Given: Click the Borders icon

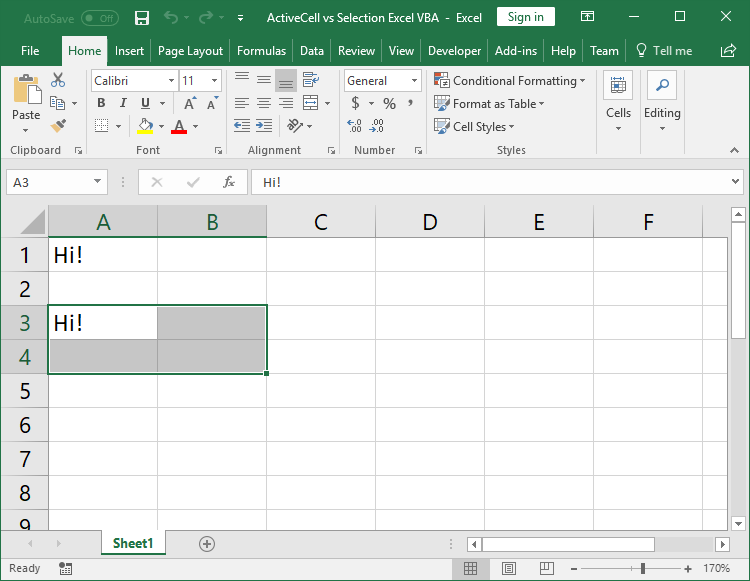Looking at the screenshot, I should point(101,126).
